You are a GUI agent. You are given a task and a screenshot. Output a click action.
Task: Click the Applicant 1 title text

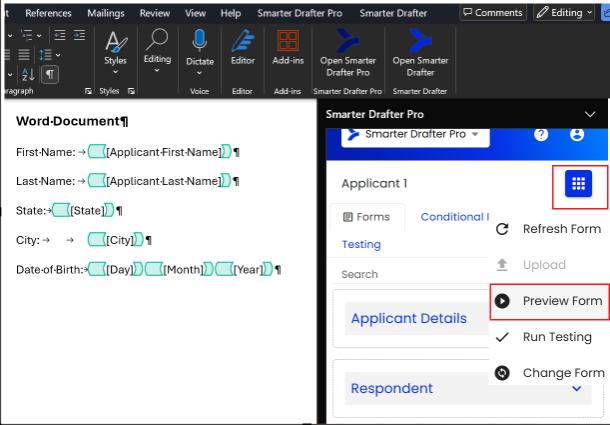click(374, 183)
